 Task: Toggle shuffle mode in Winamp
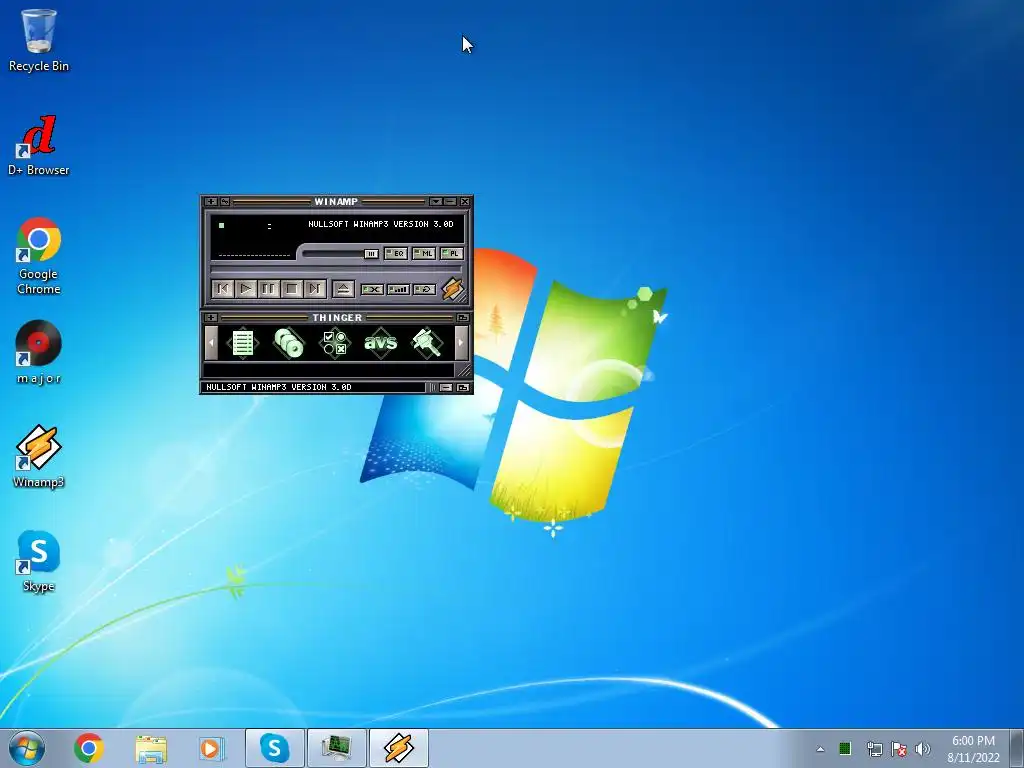[372, 289]
